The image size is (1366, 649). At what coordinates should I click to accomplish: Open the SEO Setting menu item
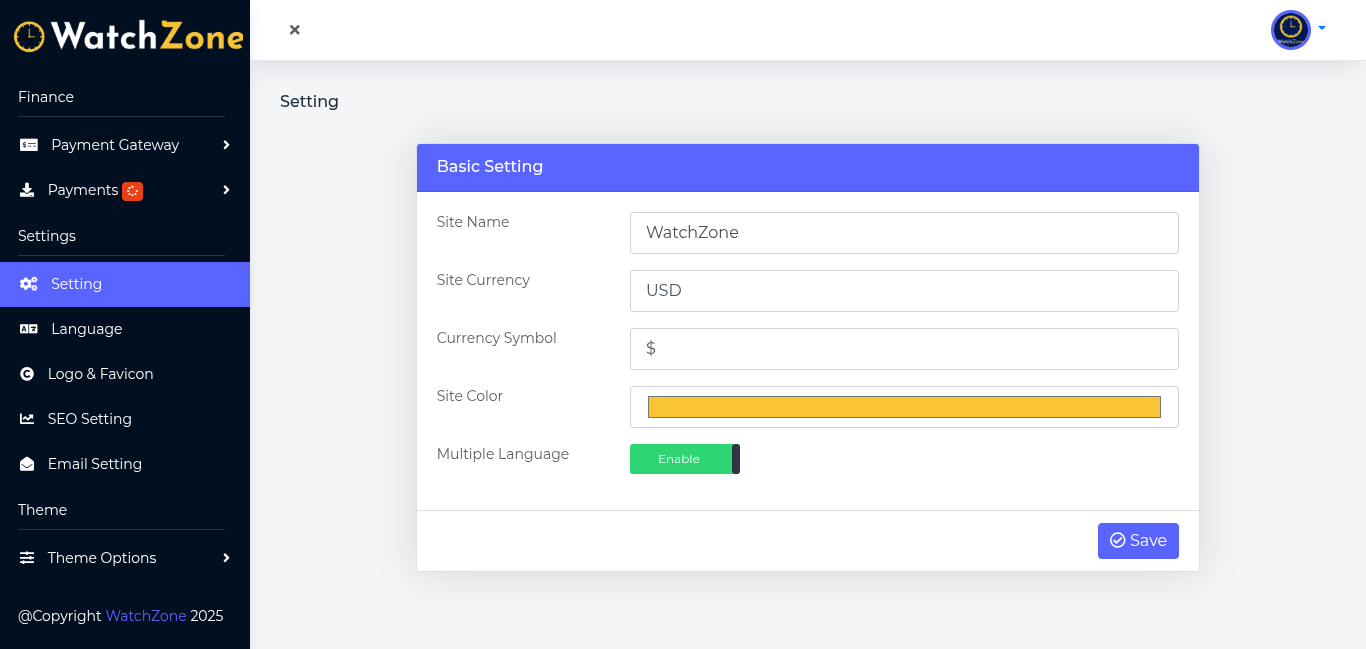pos(90,419)
